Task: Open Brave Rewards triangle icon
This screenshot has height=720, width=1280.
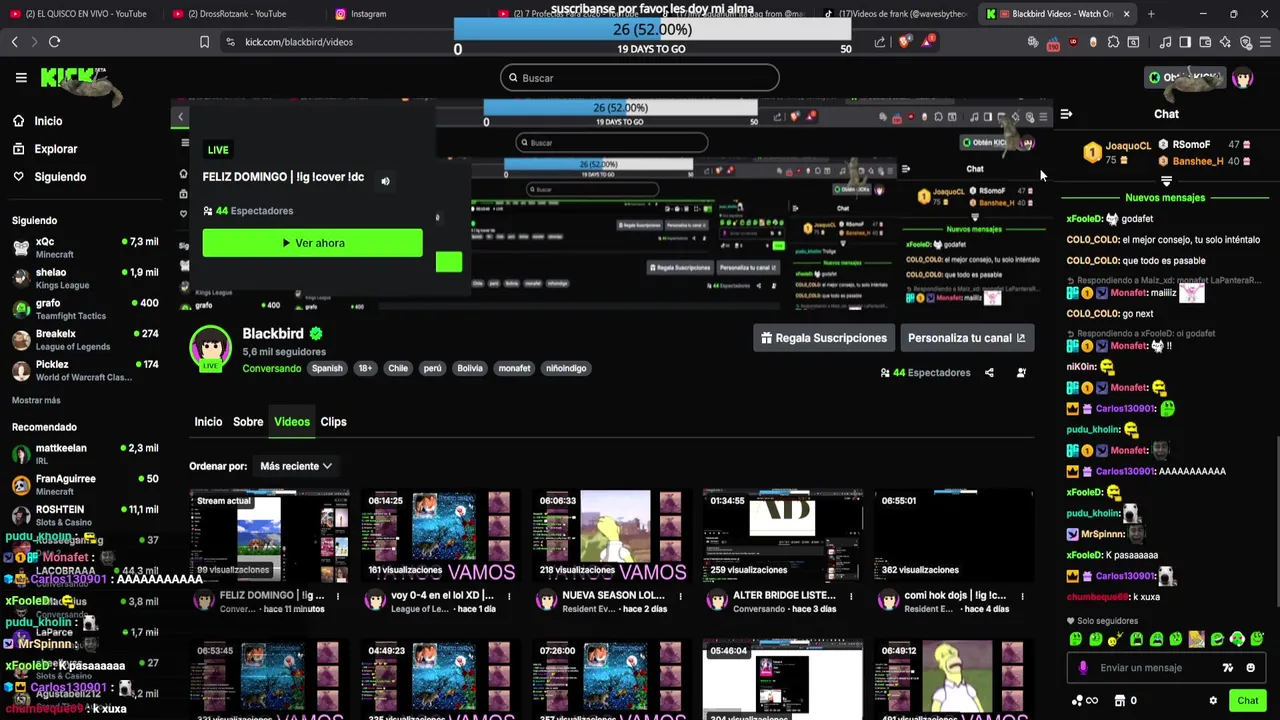Action: 929,42
